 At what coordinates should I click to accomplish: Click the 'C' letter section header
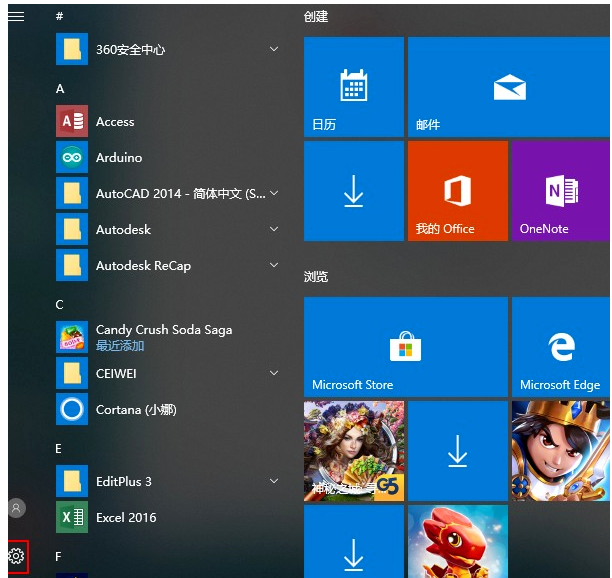coord(59,305)
